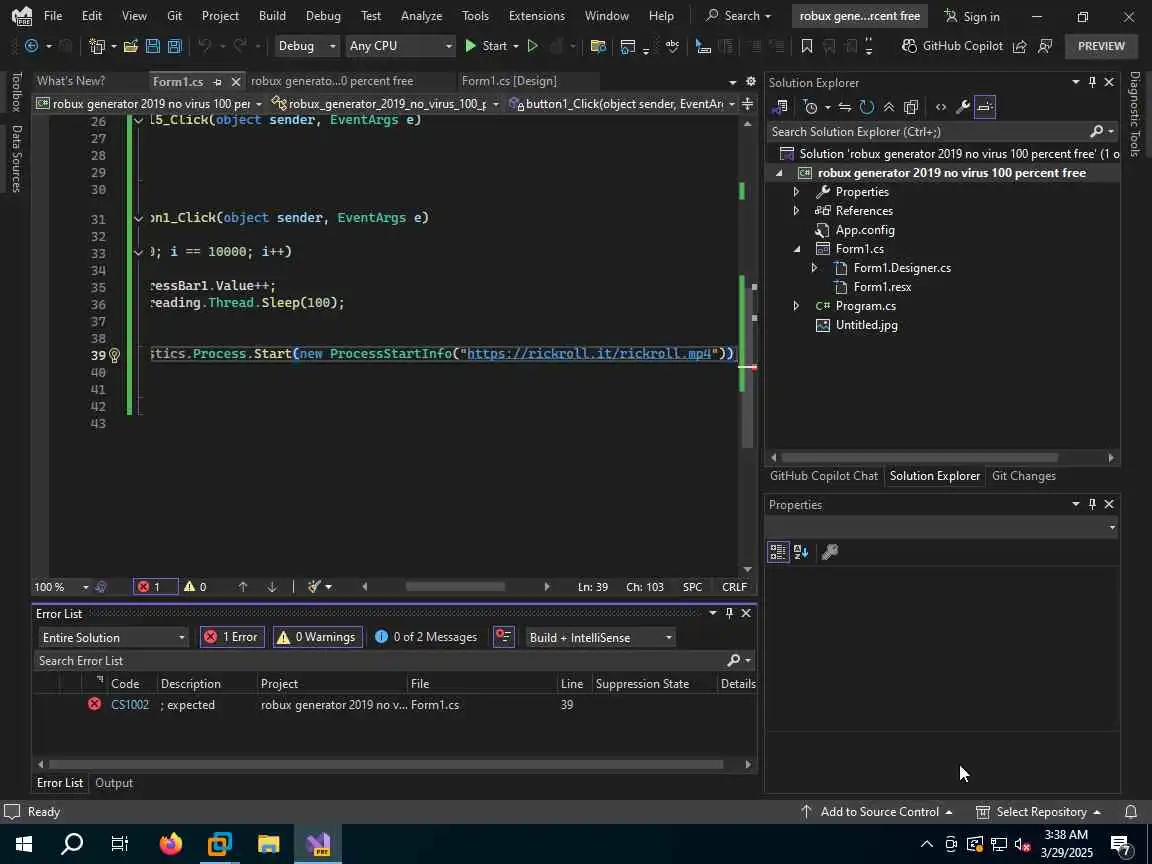Click the Sign in button
1152x864 pixels.
(972, 16)
